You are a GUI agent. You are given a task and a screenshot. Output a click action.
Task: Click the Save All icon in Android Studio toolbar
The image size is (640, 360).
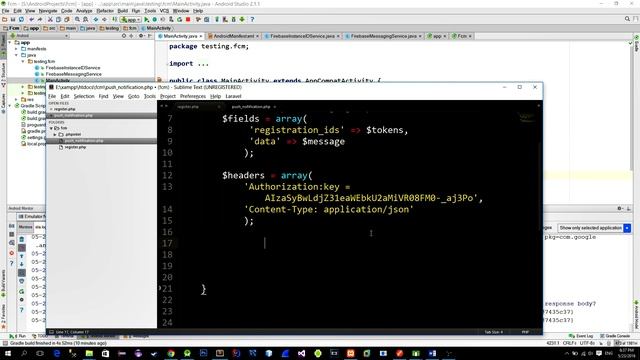pos(13,19)
